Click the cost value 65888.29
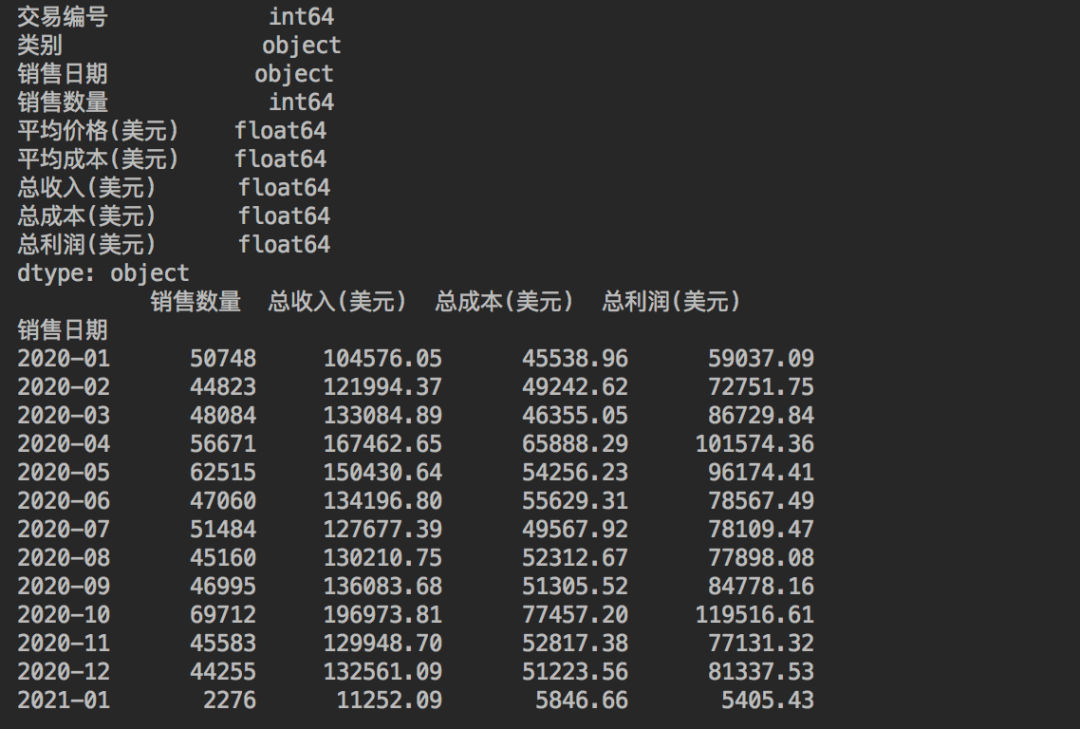Screen dimensions: 1080x729 click(574, 444)
